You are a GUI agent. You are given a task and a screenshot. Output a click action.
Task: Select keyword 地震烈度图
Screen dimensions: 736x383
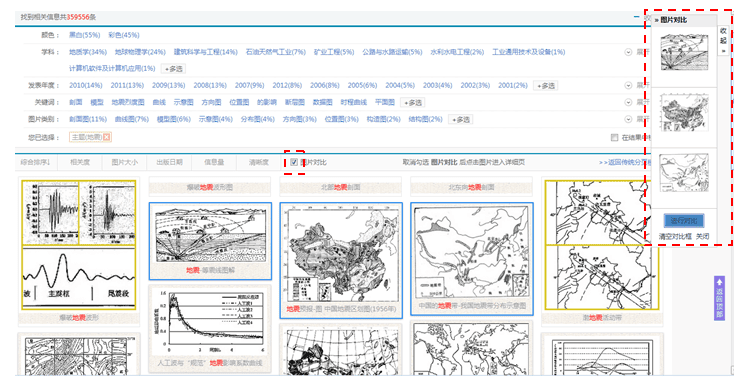point(128,102)
